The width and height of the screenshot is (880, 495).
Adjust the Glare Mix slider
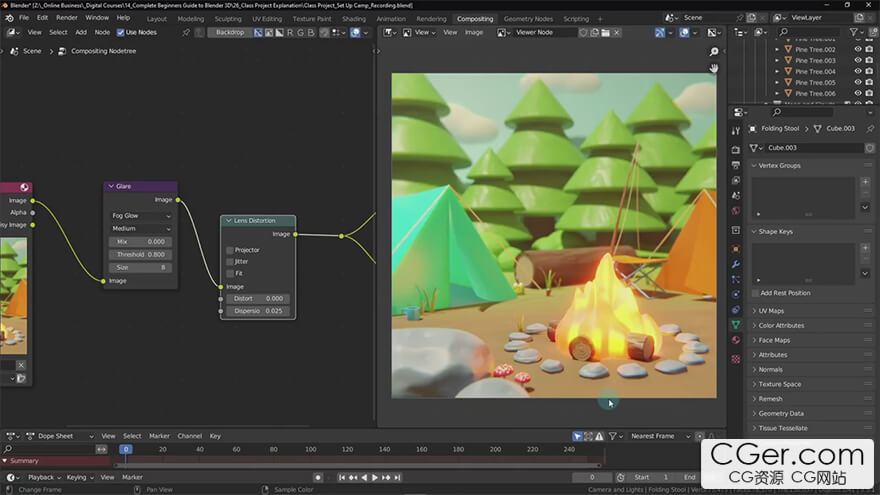pos(141,242)
